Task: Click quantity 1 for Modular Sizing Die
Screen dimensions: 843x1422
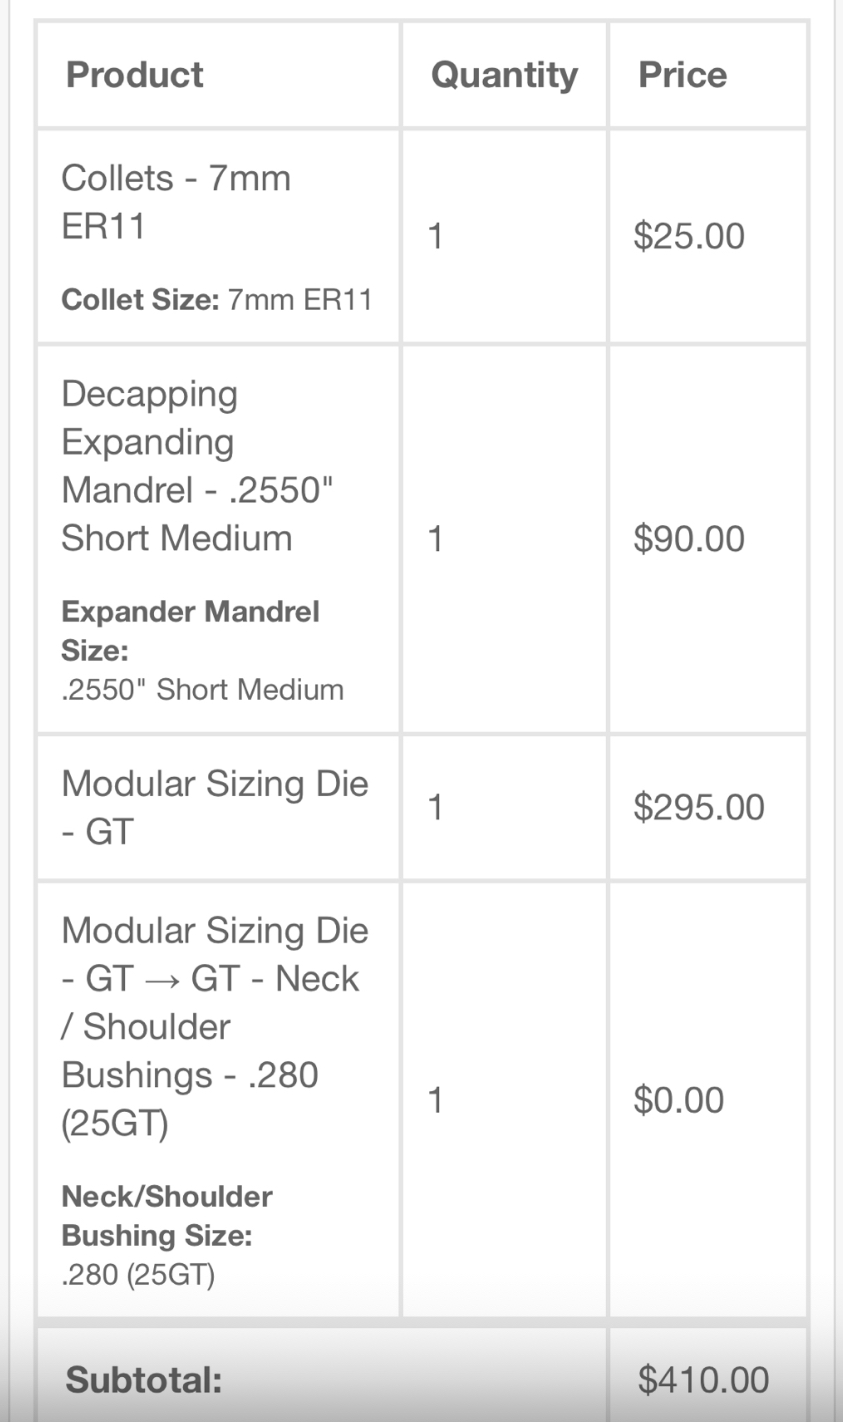Action: coord(435,807)
